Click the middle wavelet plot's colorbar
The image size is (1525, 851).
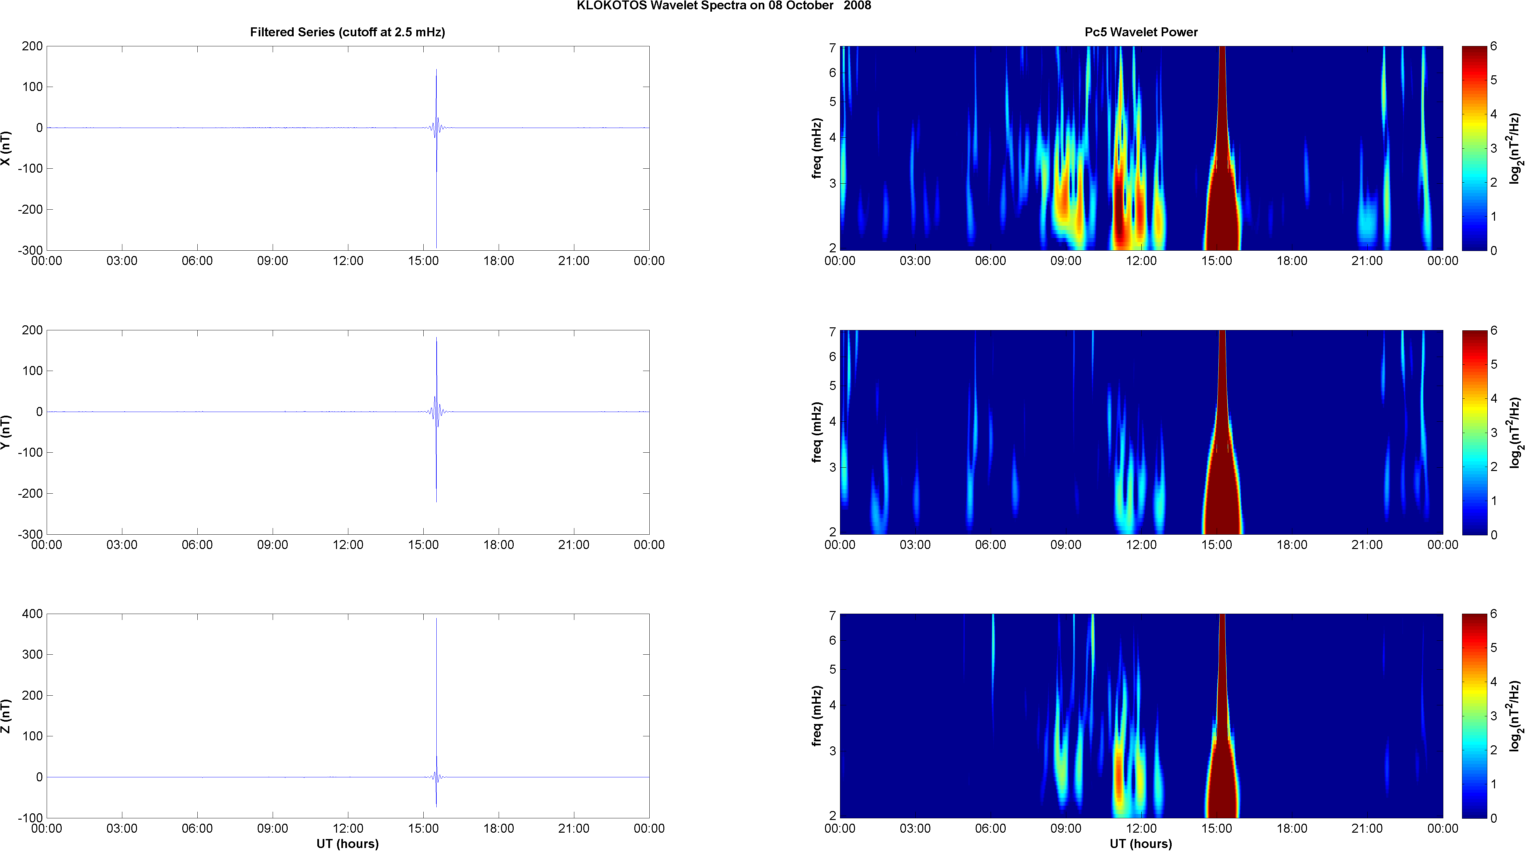pyautogui.click(x=1474, y=432)
